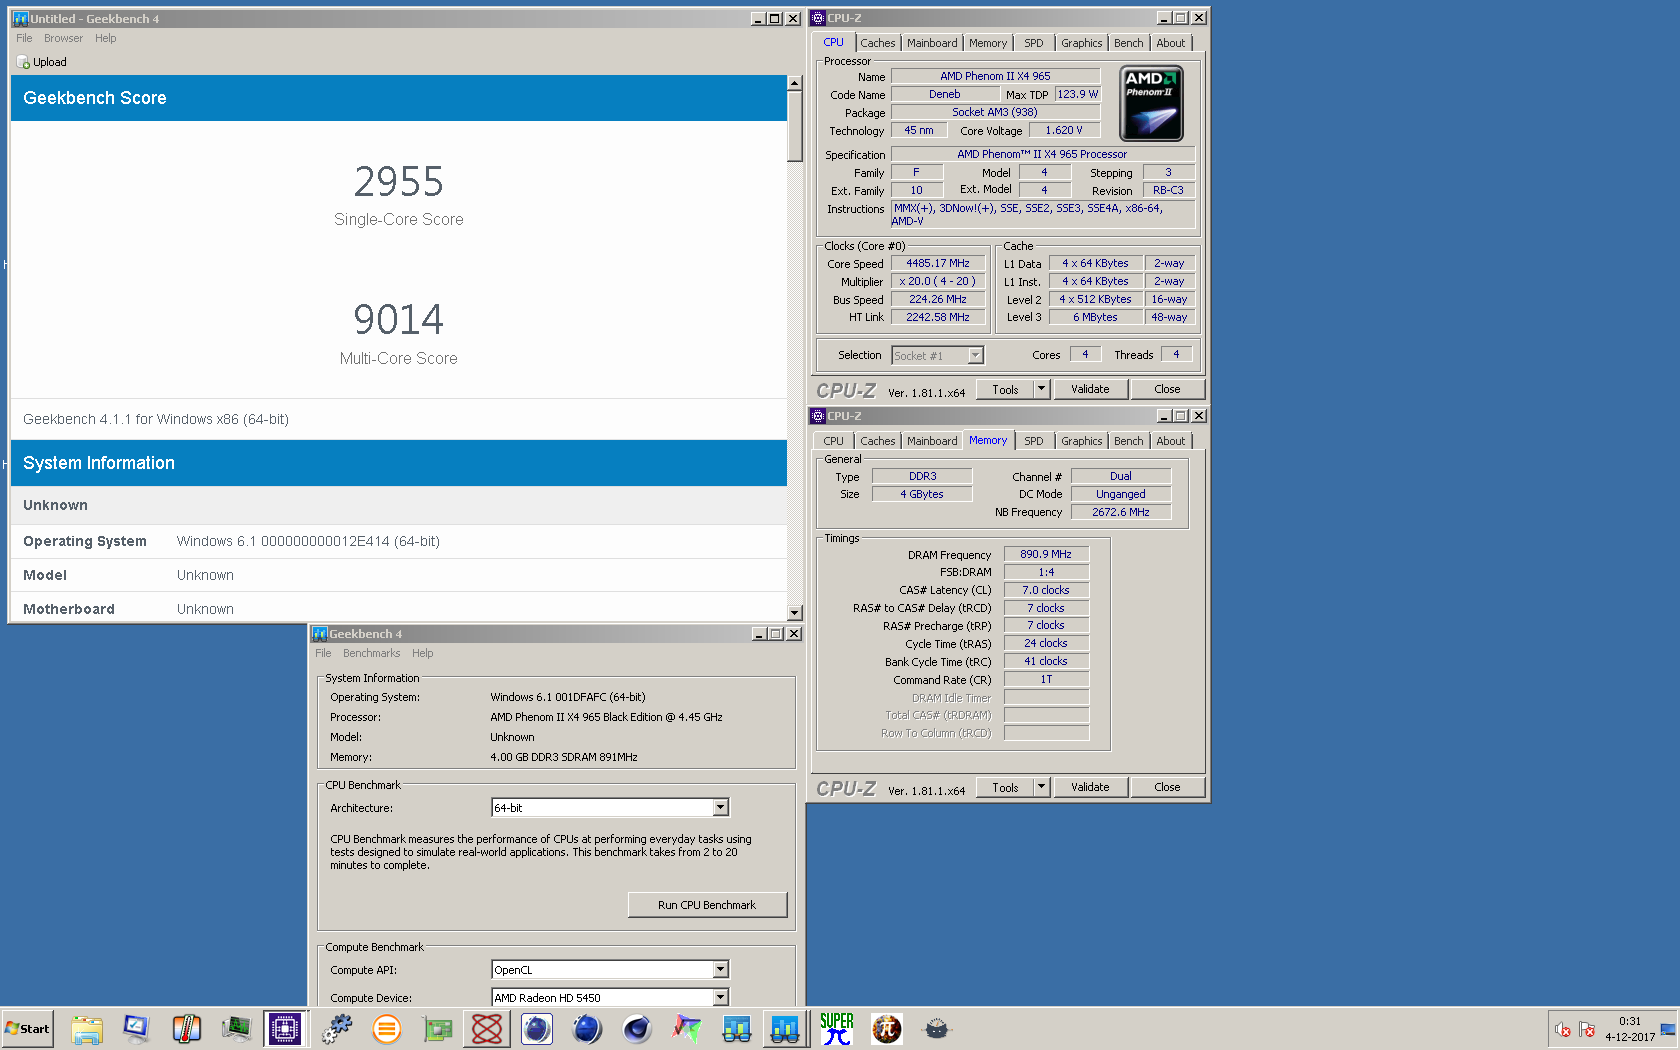Open the Bench tab in upper CPU-Z
Image resolution: width=1680 pixels, height=1050 pixels.
(1129, 43)
